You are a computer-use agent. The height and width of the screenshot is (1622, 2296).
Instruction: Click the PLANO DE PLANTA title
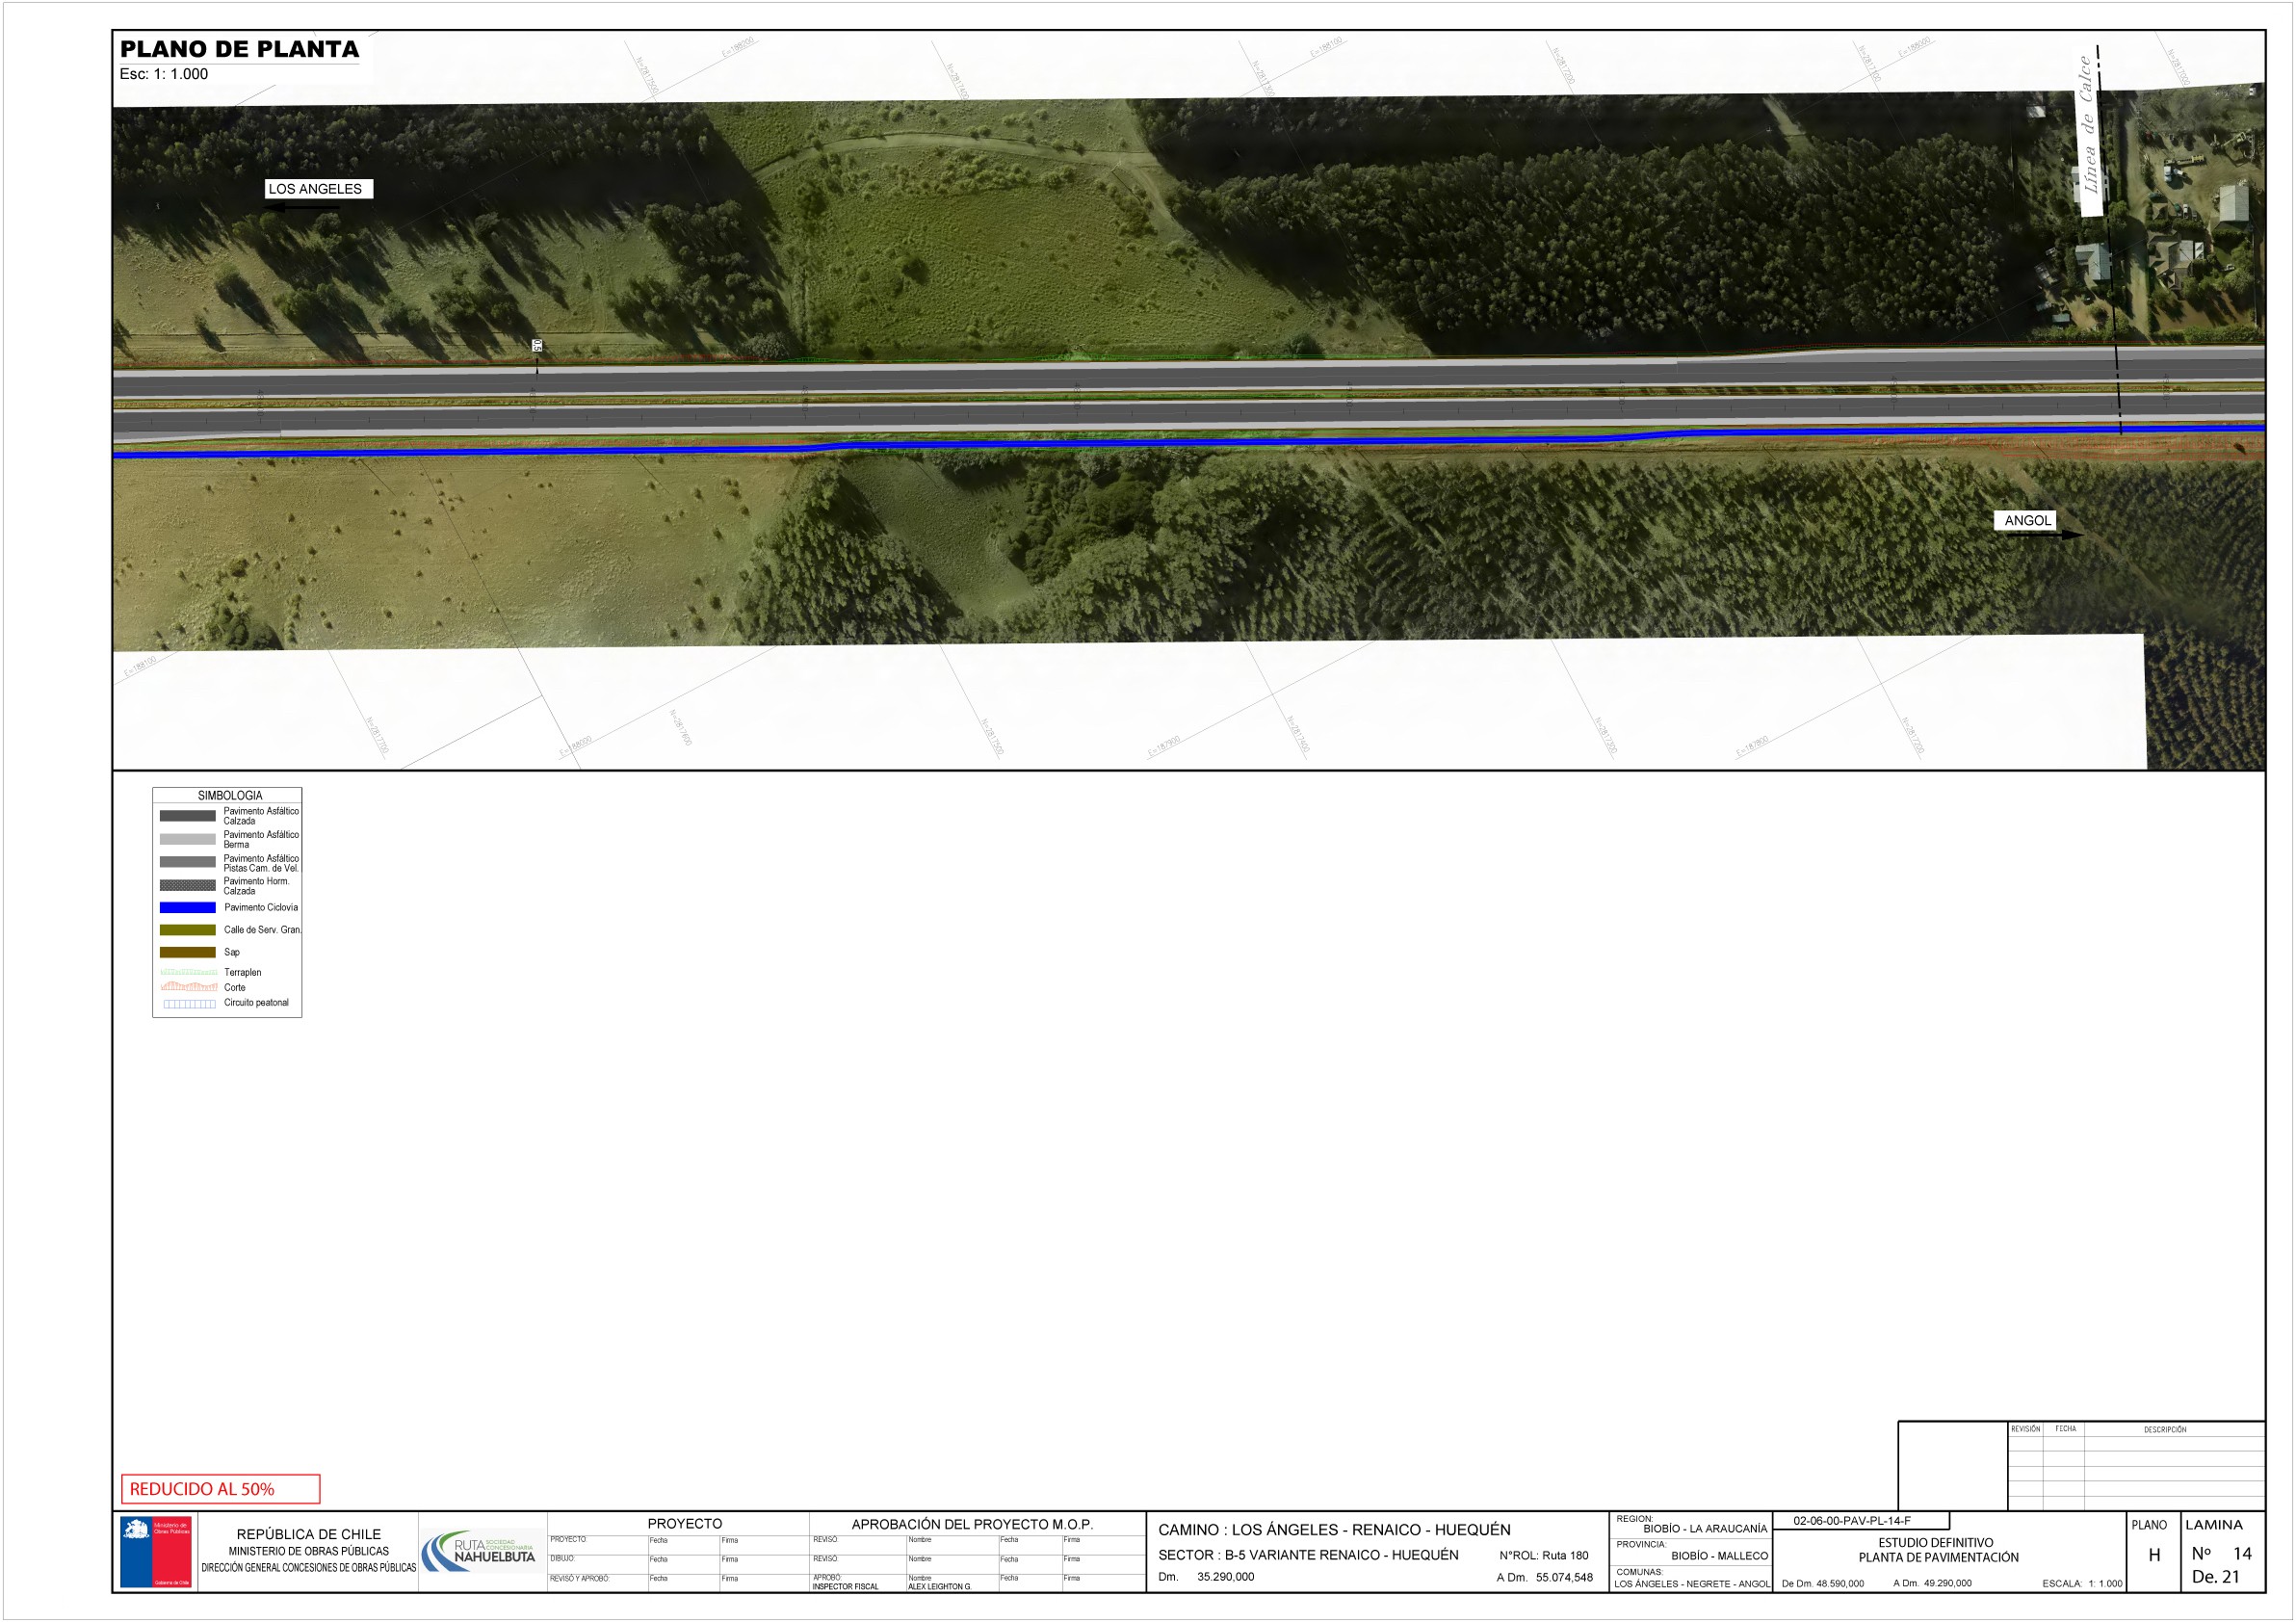coord(240,49)
